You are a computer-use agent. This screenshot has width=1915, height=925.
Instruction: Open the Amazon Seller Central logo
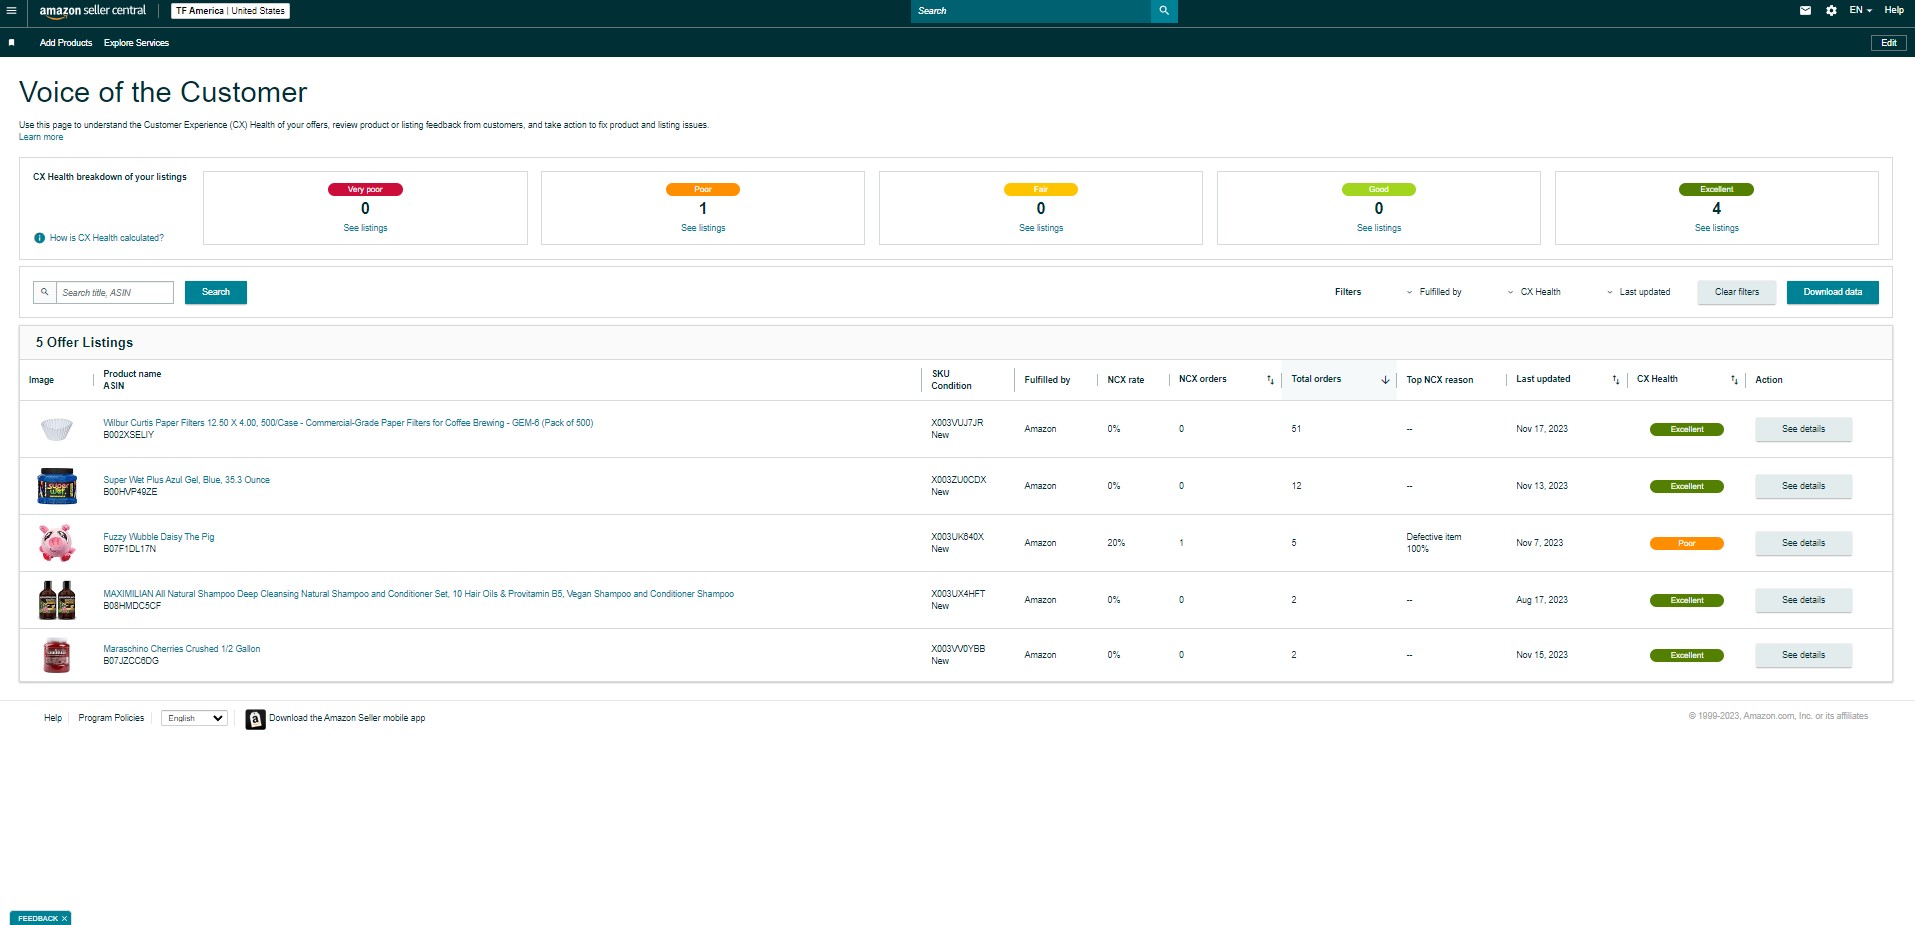click(x=92, y=11)
